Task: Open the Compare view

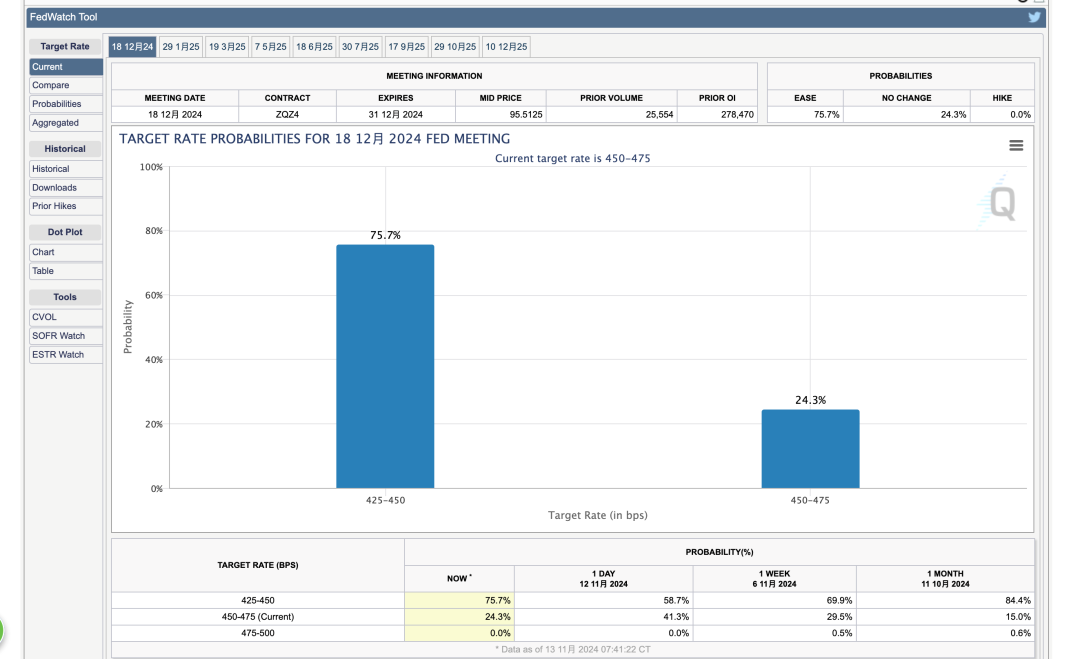Action: coord(66,85)
